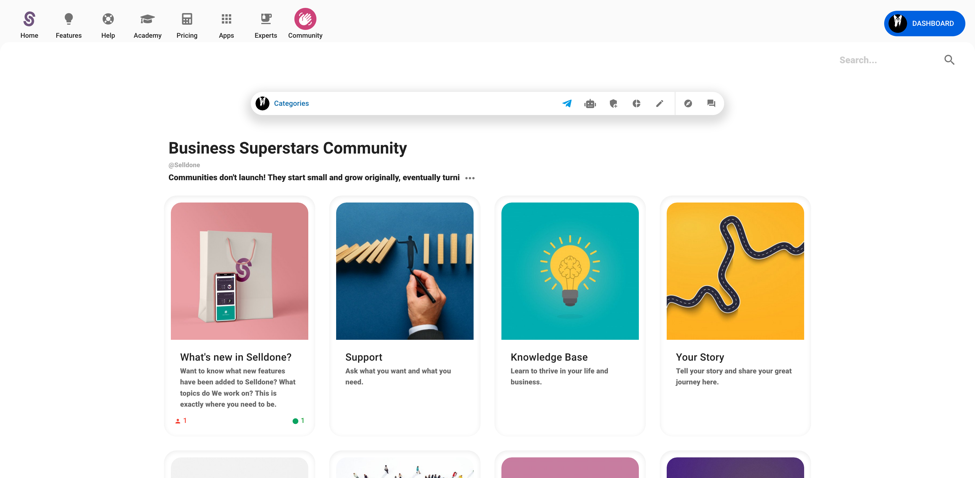
Task: Click the Categories link
Action: 291,104
